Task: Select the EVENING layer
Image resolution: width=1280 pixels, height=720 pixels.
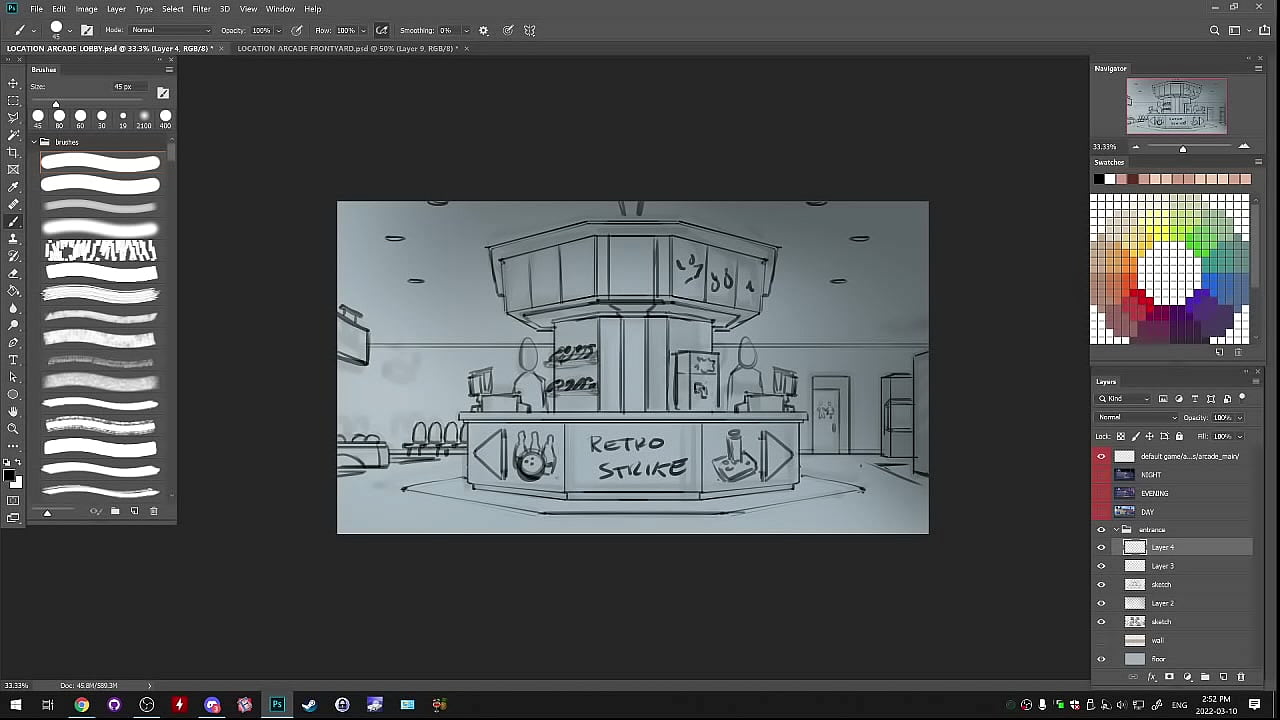Action: (1154, 493)
